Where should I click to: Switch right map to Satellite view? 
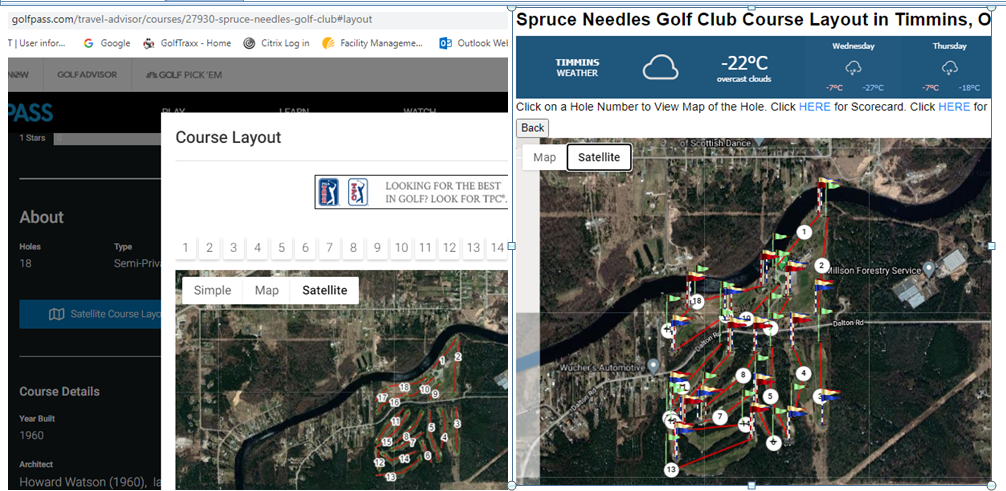pyautogui.click(x=599, y=157)
